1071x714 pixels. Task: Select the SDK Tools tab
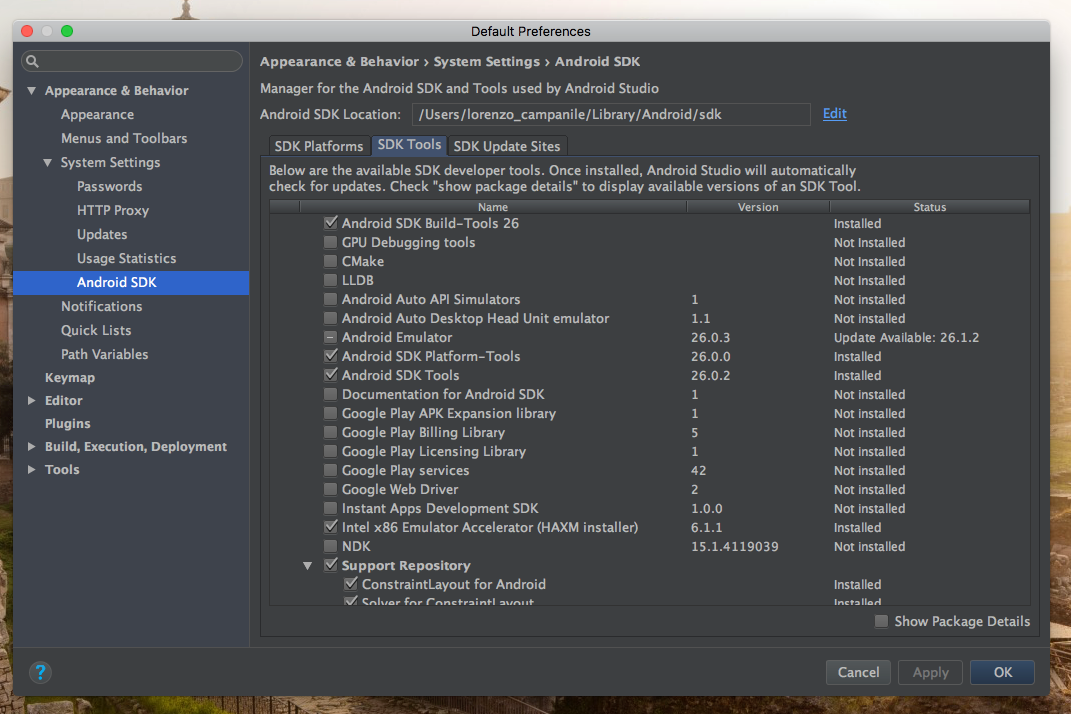(409, 145)
